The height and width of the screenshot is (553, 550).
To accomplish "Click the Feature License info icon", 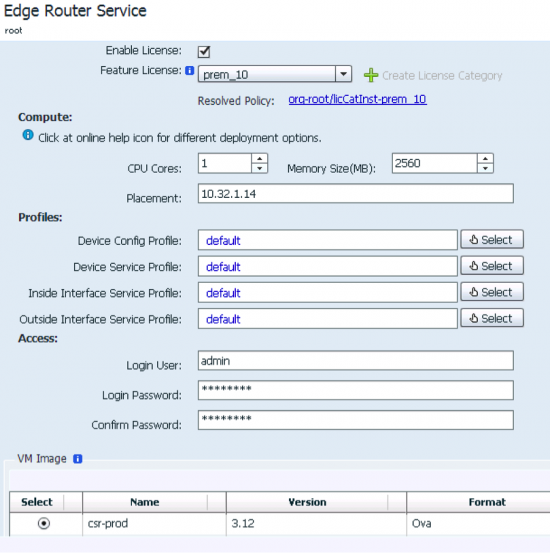I will 189,71.
